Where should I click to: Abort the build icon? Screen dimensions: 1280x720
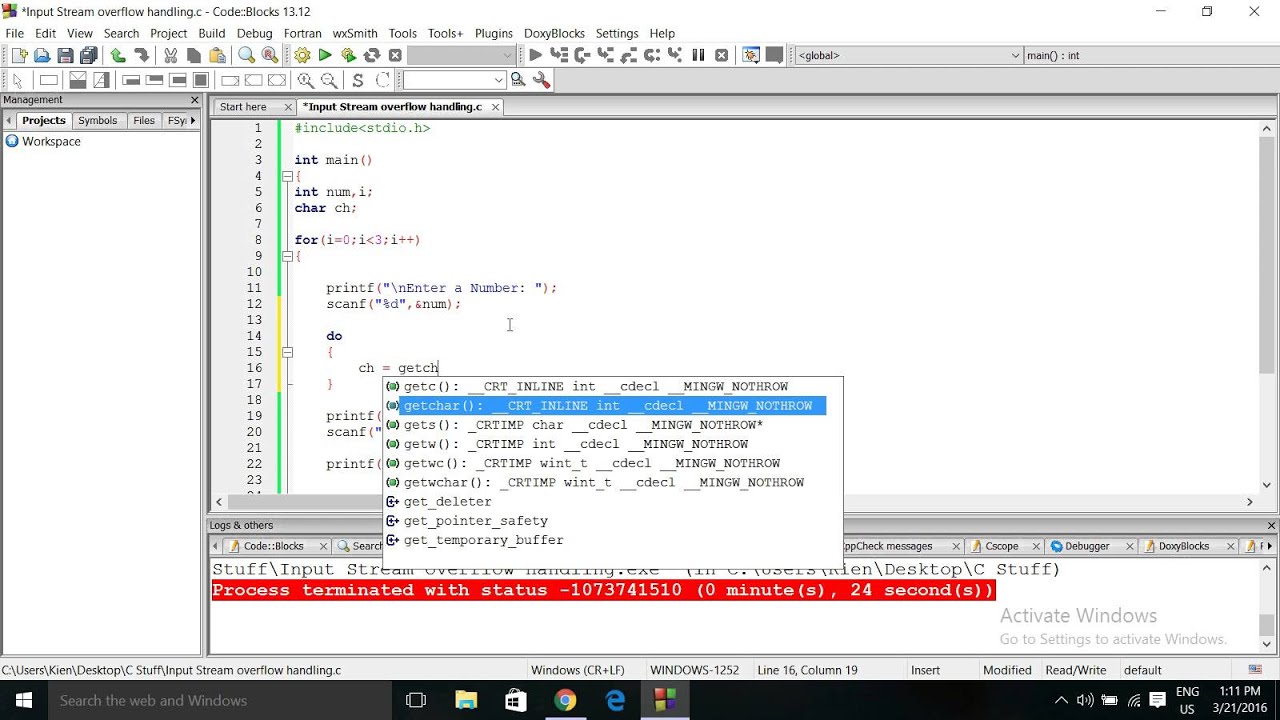(395, 56)
